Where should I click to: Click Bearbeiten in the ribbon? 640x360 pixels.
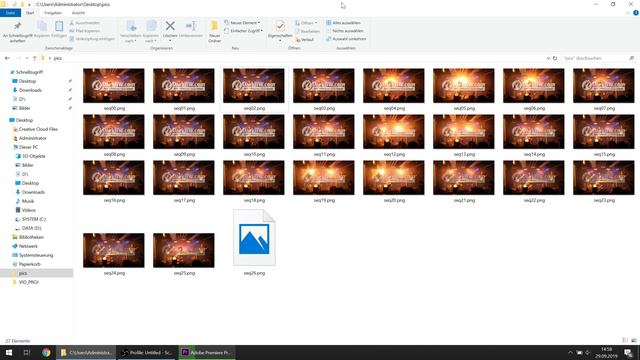[307, 31]
